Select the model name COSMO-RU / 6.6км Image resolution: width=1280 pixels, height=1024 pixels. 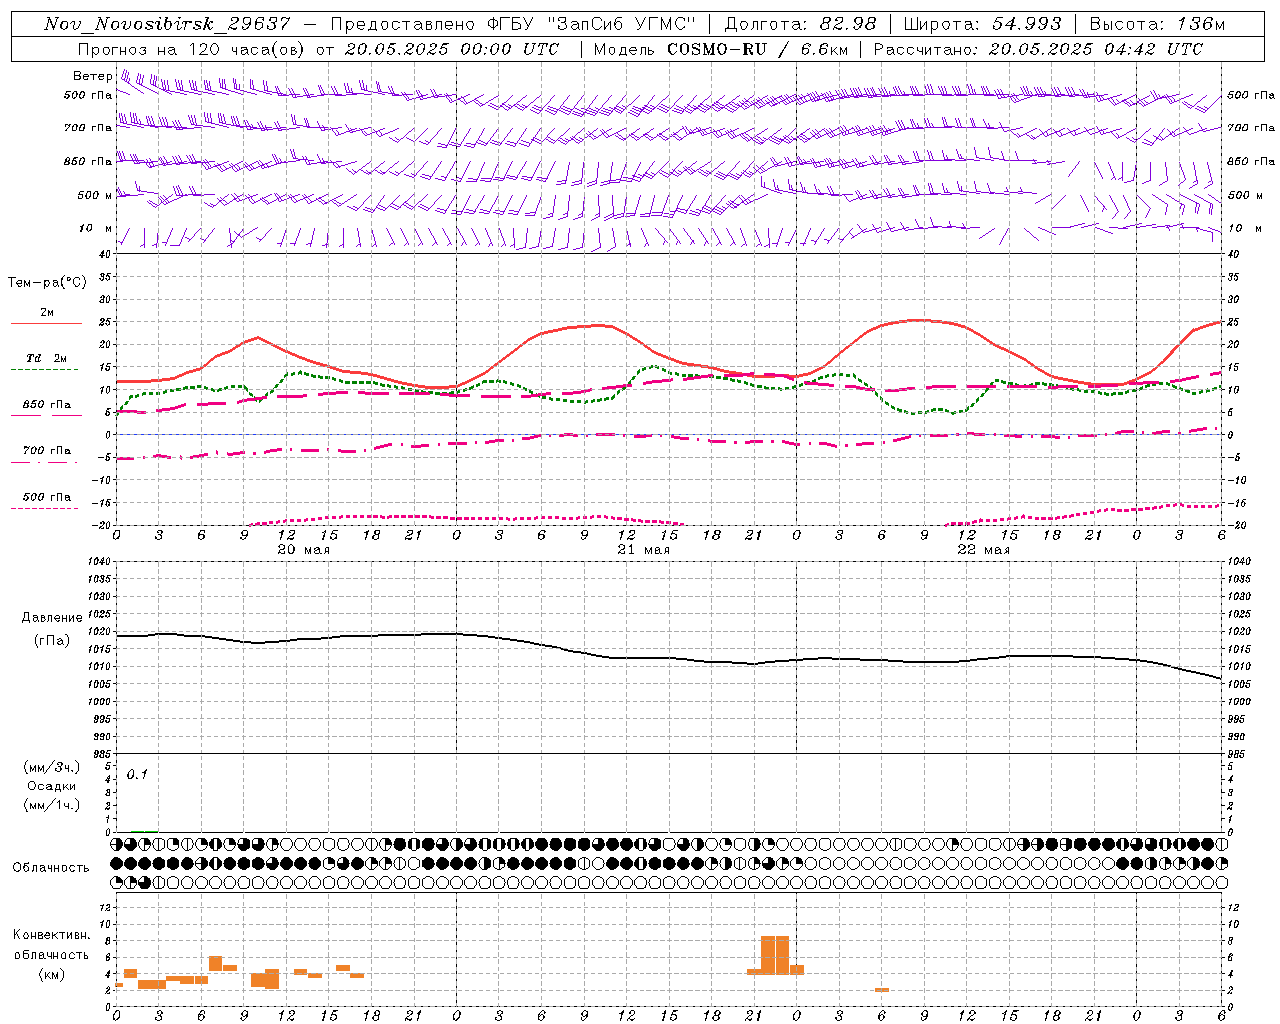pyautogui.click(x=758, y=49)
